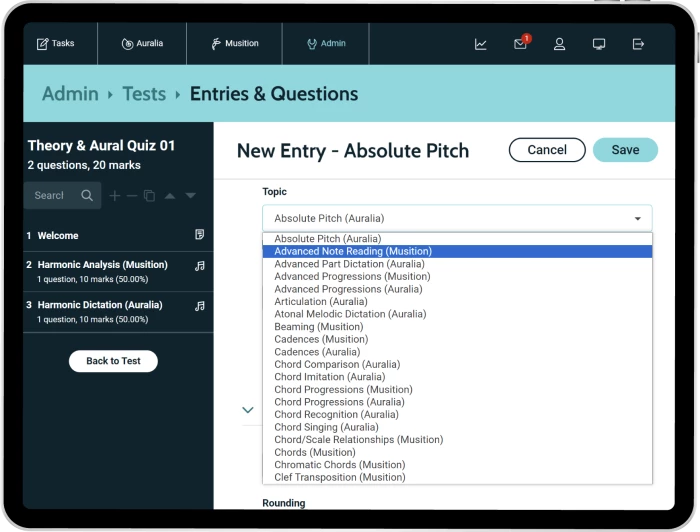Click the plus icon to add entry
The height and width of the screenshot is (532, 700).
point(114,196)
